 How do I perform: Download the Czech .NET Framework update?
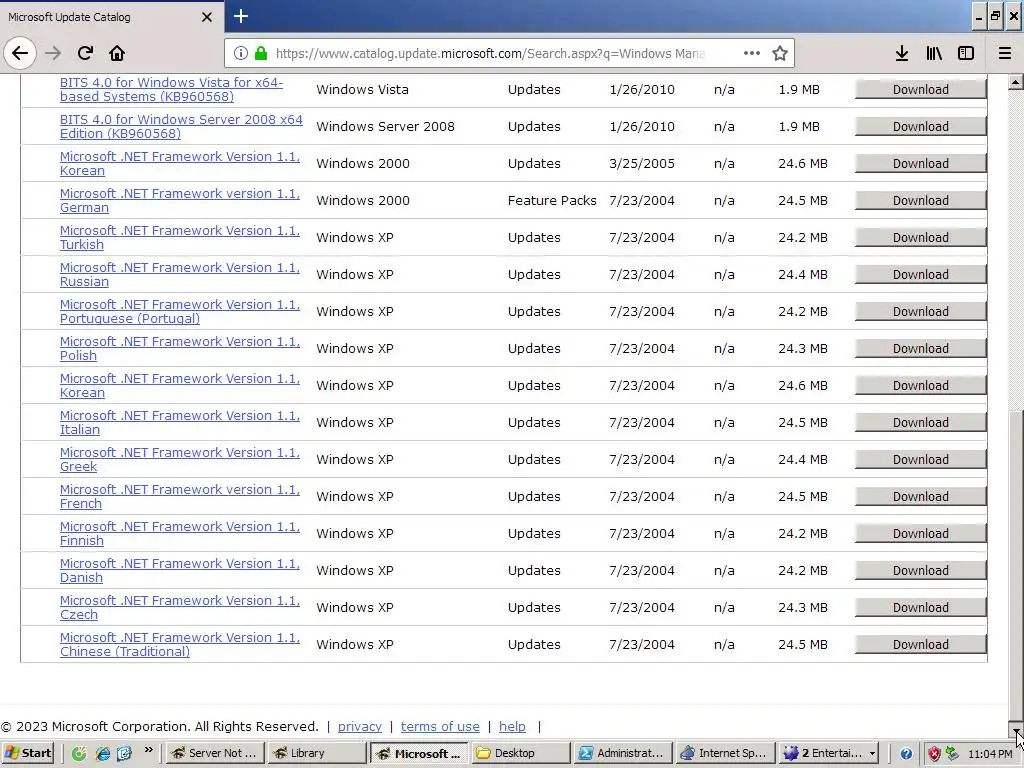(920, 607)
